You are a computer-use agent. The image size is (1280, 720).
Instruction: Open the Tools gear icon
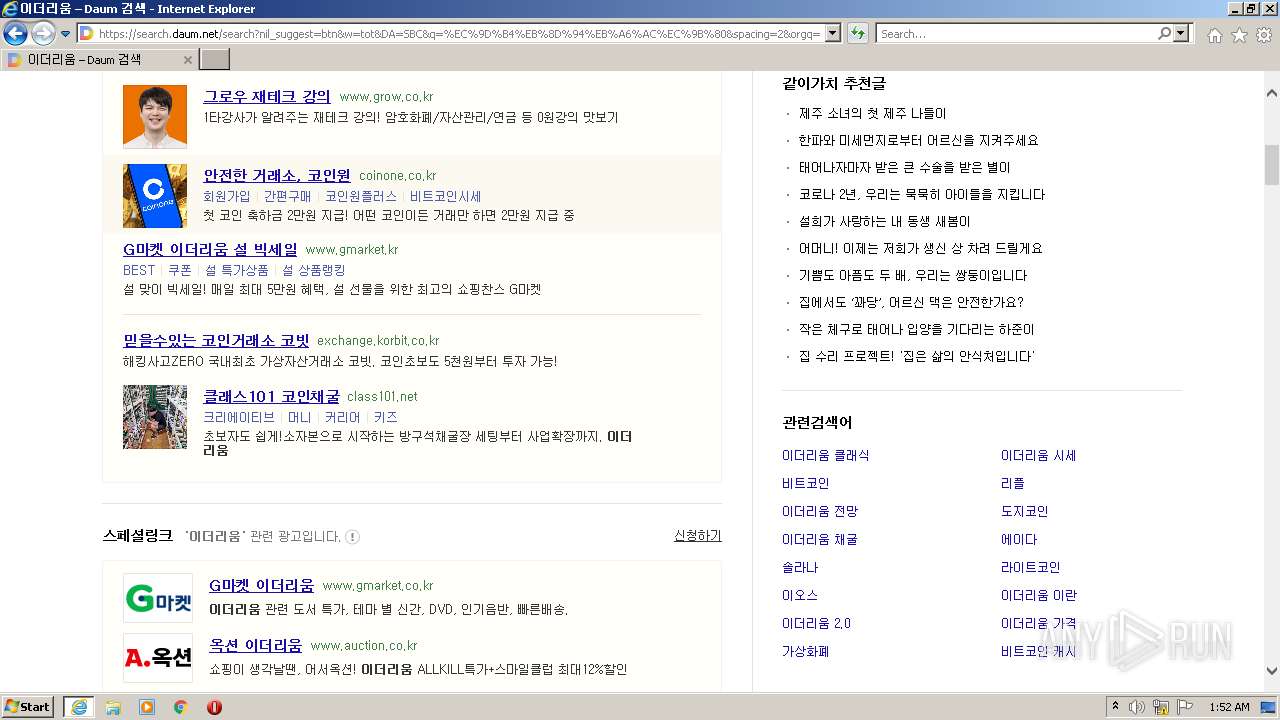[1264, 35]
